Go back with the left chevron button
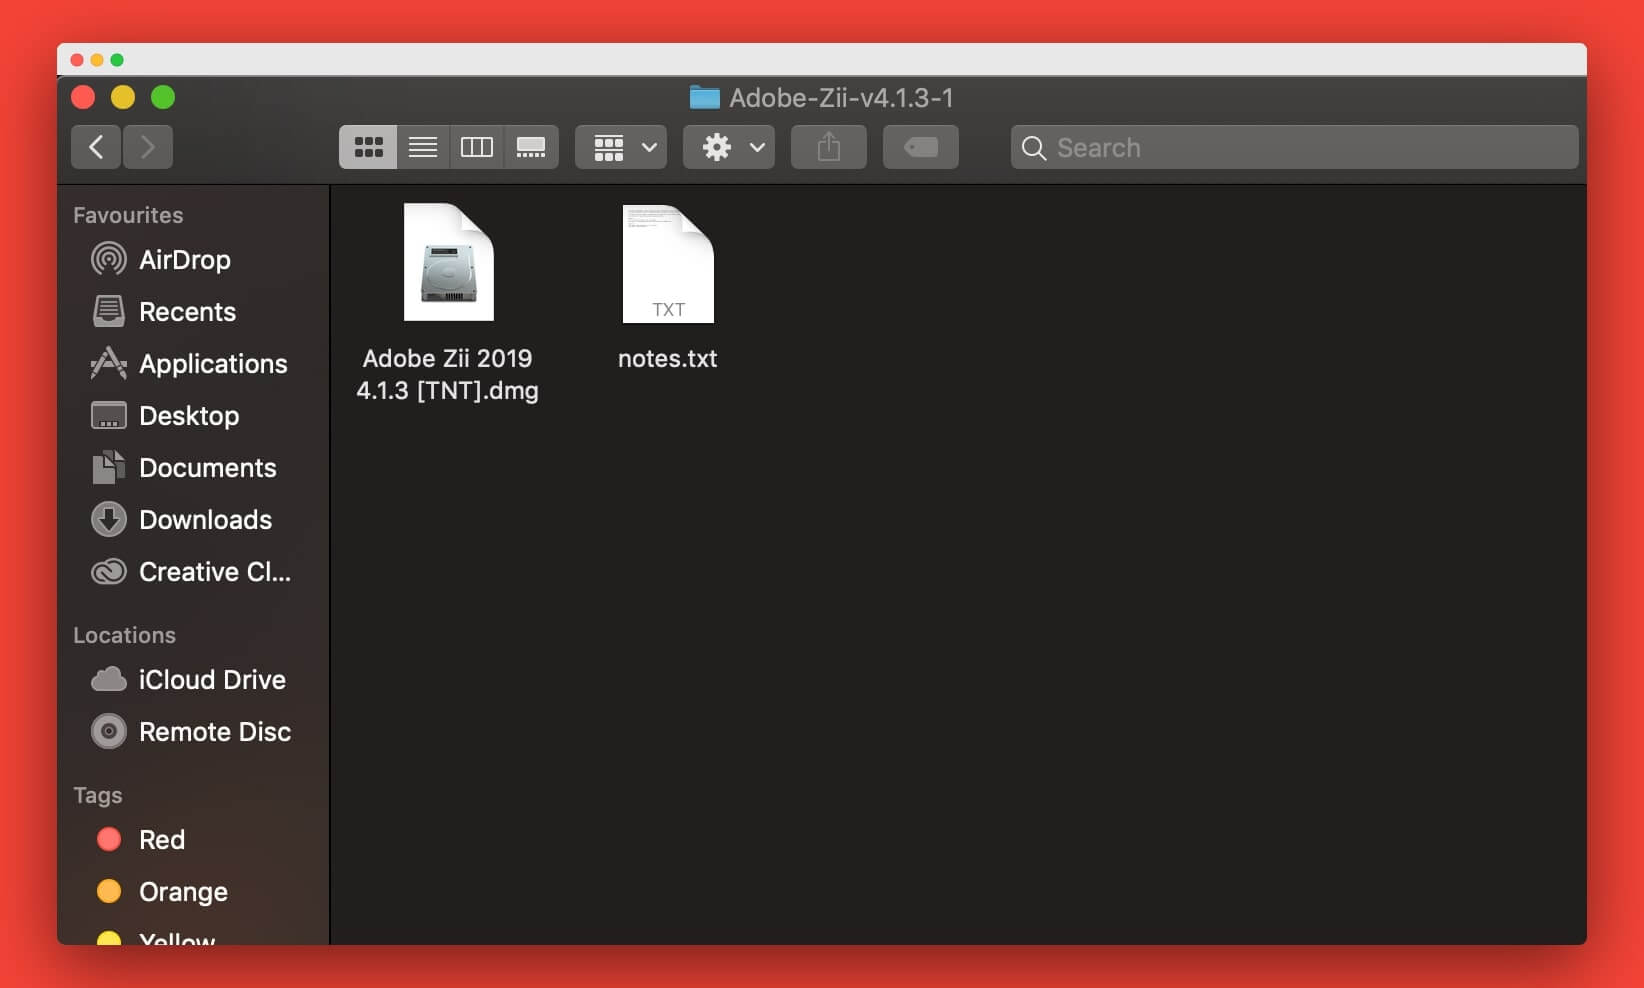The image size is (1644, 988). (x=96, y=147)
